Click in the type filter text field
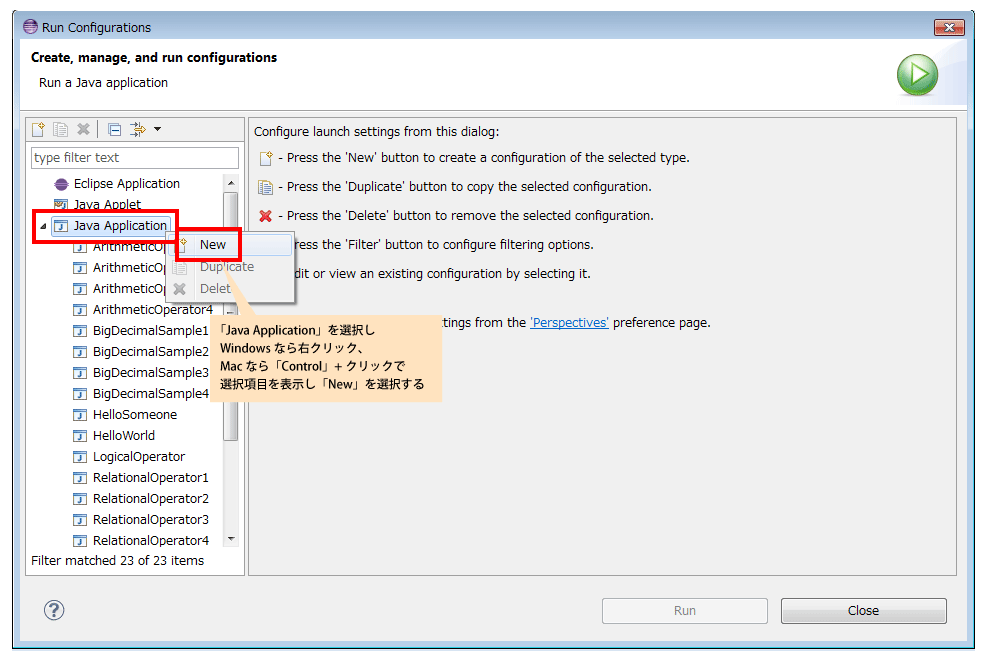Image resolution: width=985 pixels, height=661 pixels. (134, 158)
